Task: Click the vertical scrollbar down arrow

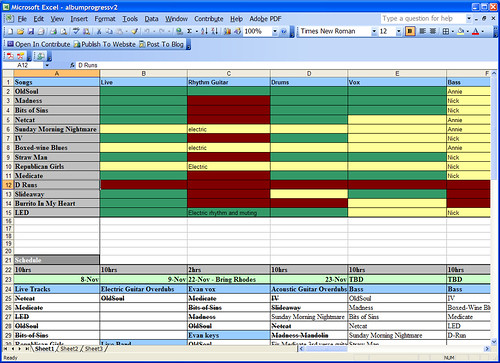Action: [494, 341]
